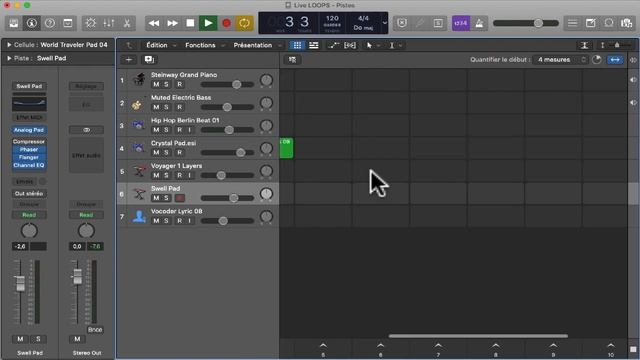Solo the Swell Pad channel strip

[x=38, y=339]
